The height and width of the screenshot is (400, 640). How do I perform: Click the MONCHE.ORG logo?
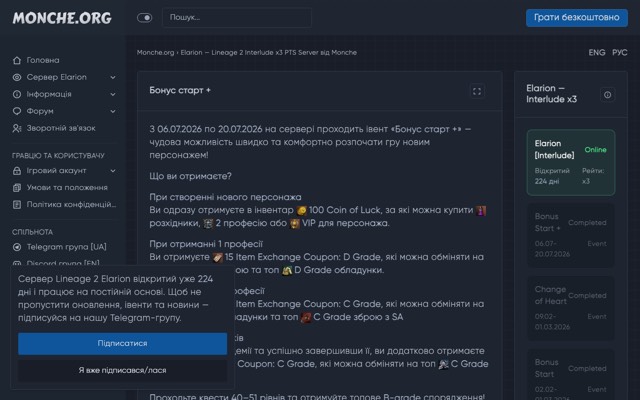62,18
